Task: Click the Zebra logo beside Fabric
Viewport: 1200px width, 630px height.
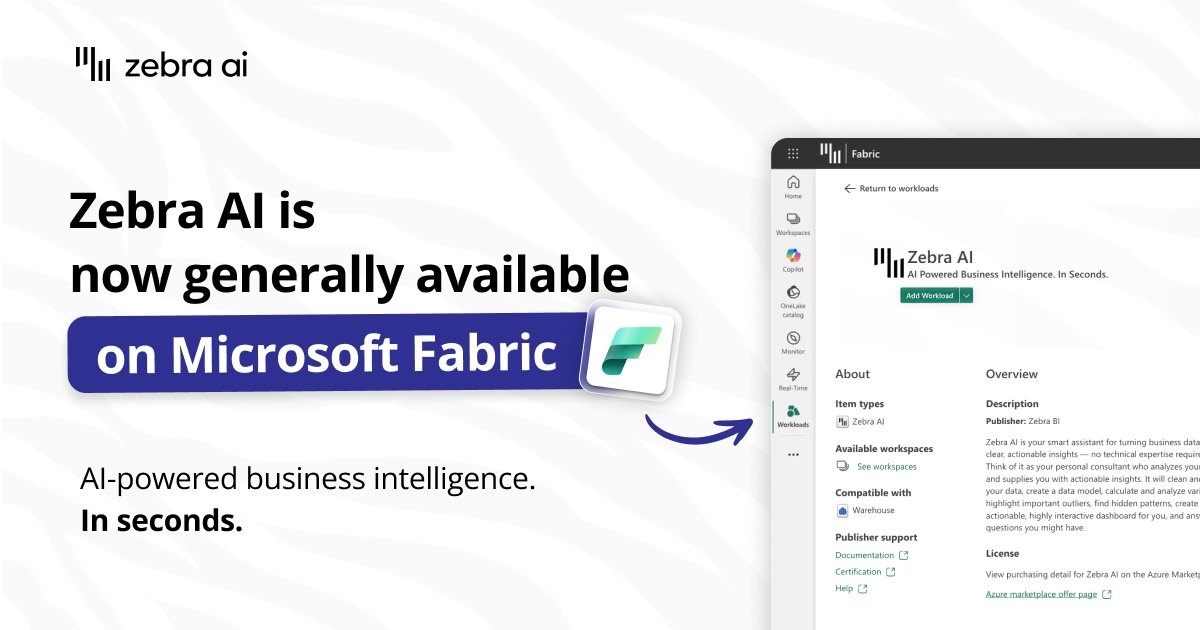Action: 831,153
